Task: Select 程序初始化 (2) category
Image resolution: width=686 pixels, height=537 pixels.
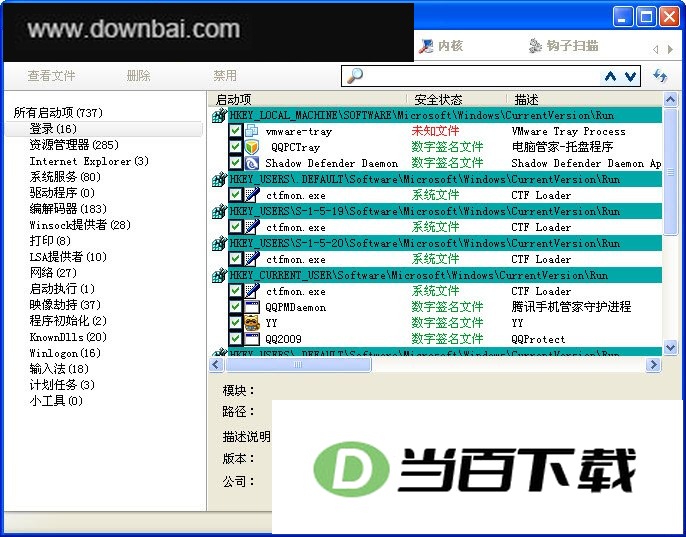Action: coord(68,321)
